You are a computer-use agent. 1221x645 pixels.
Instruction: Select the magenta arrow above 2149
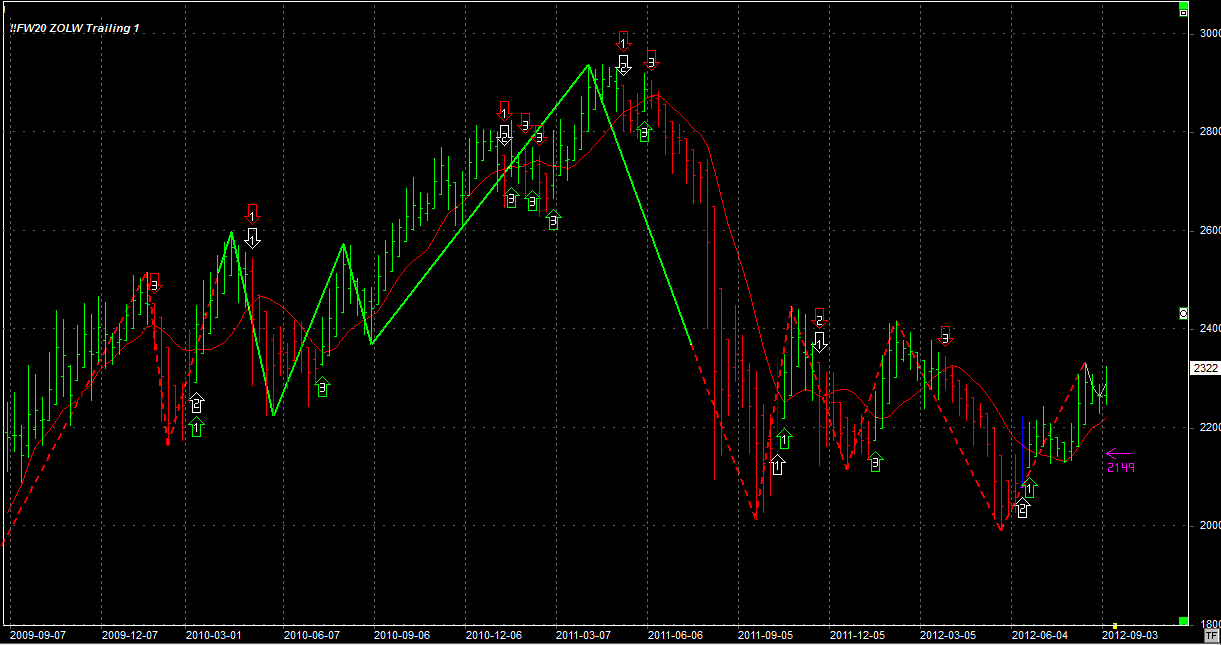[x=1118, y=453]
